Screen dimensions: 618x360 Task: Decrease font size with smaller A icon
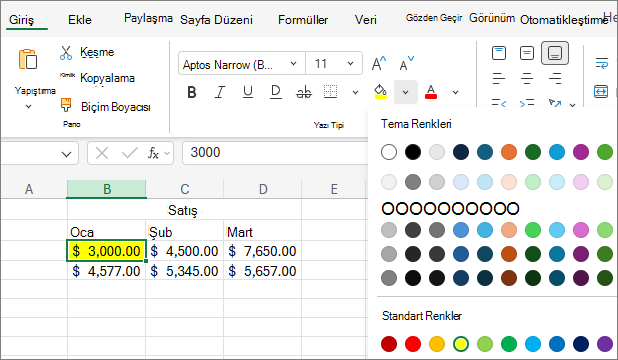406,63
